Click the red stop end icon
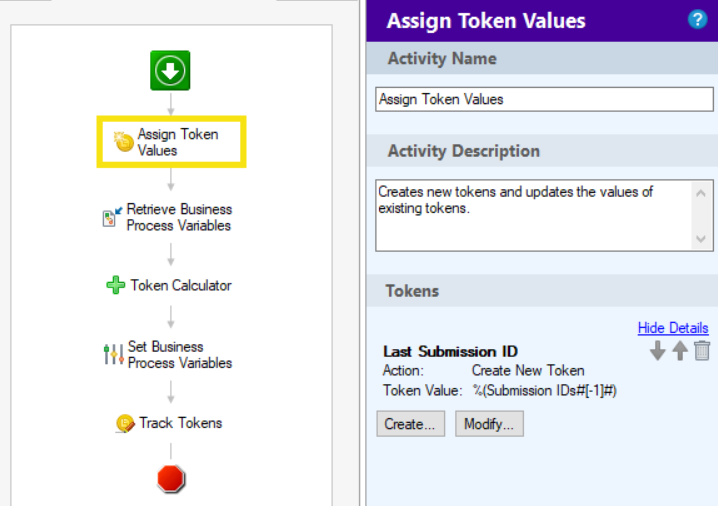This screenshot has height=506, width=718. click(x=171, y=478)
